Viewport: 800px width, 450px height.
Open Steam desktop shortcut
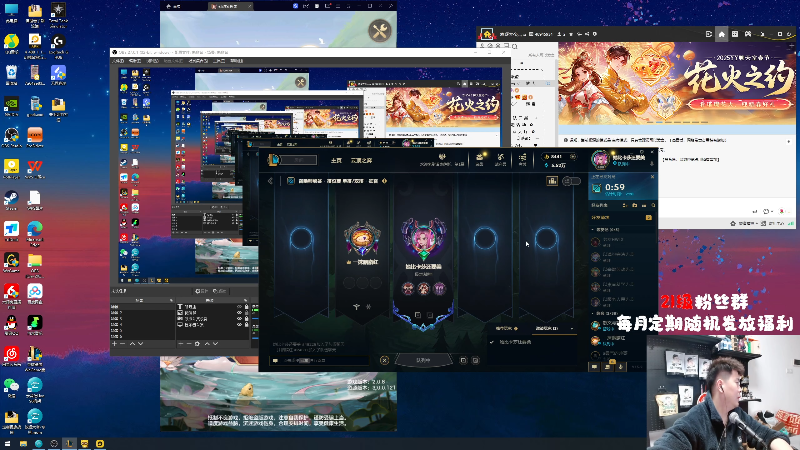[11, 200]
